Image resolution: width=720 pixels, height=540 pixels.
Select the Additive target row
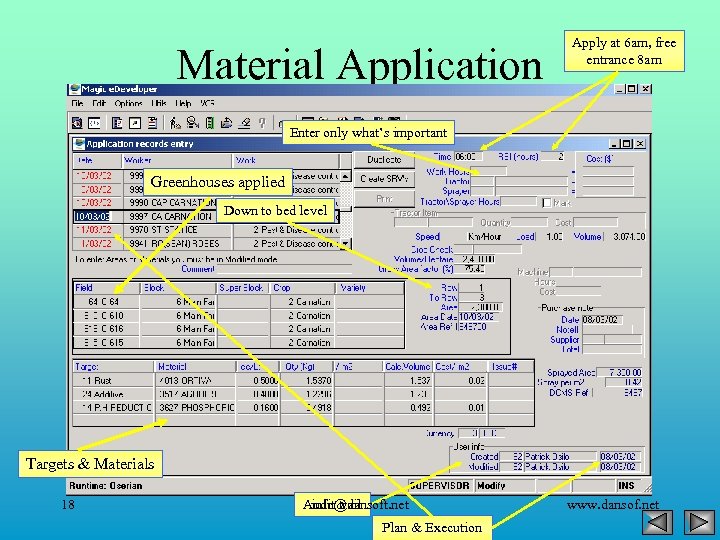304,394
